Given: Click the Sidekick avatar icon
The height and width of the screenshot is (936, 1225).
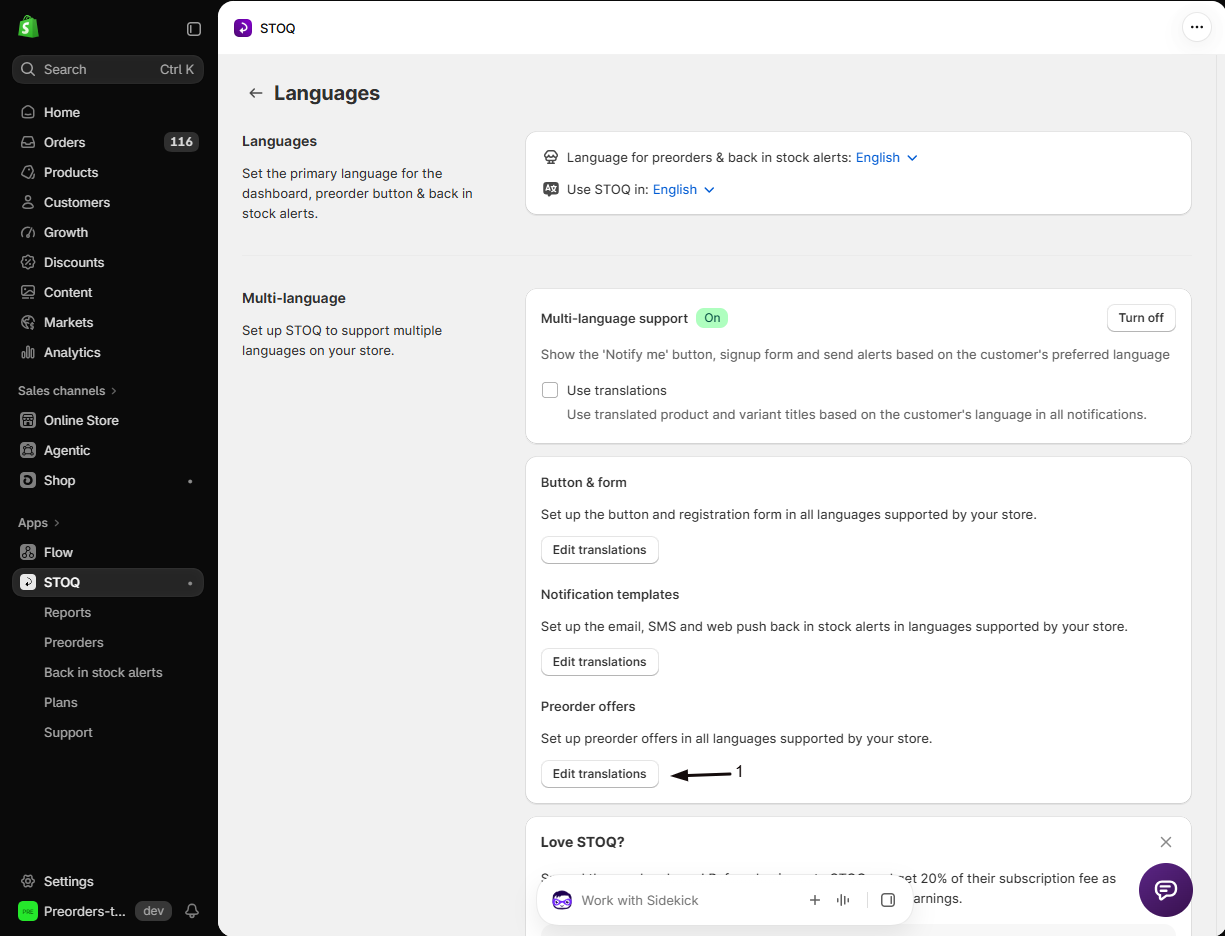Looking at the screenshot, I should pyautogui.click(x=562, y=900).
